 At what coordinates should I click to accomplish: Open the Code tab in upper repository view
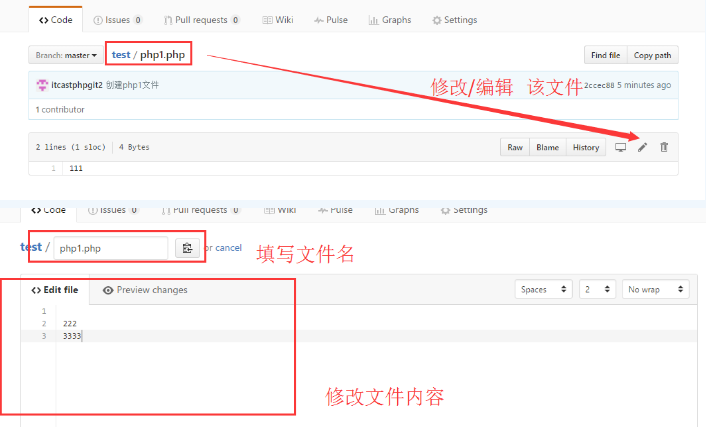pos(55,20)
